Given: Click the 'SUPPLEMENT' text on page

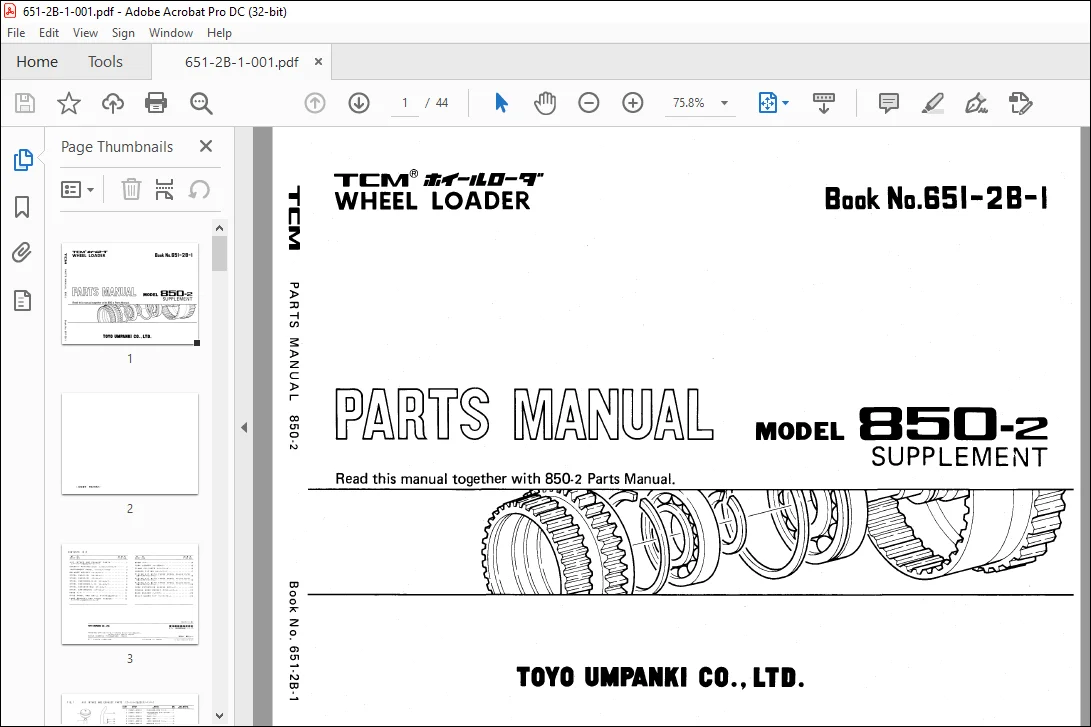Looking at the screenshot, I should click(959, 457).
